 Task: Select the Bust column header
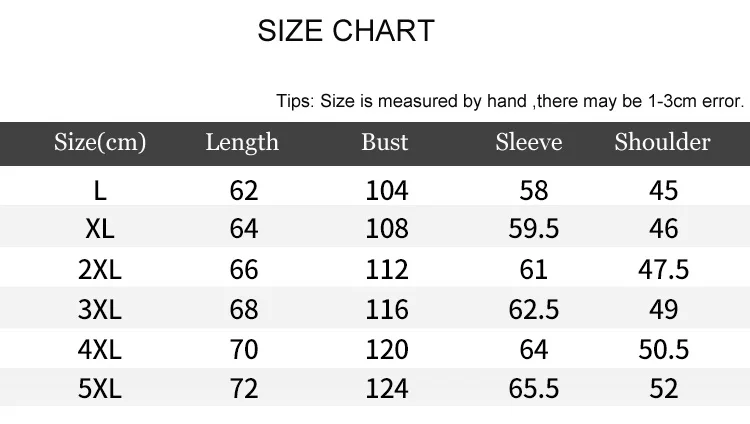[385, 142]
